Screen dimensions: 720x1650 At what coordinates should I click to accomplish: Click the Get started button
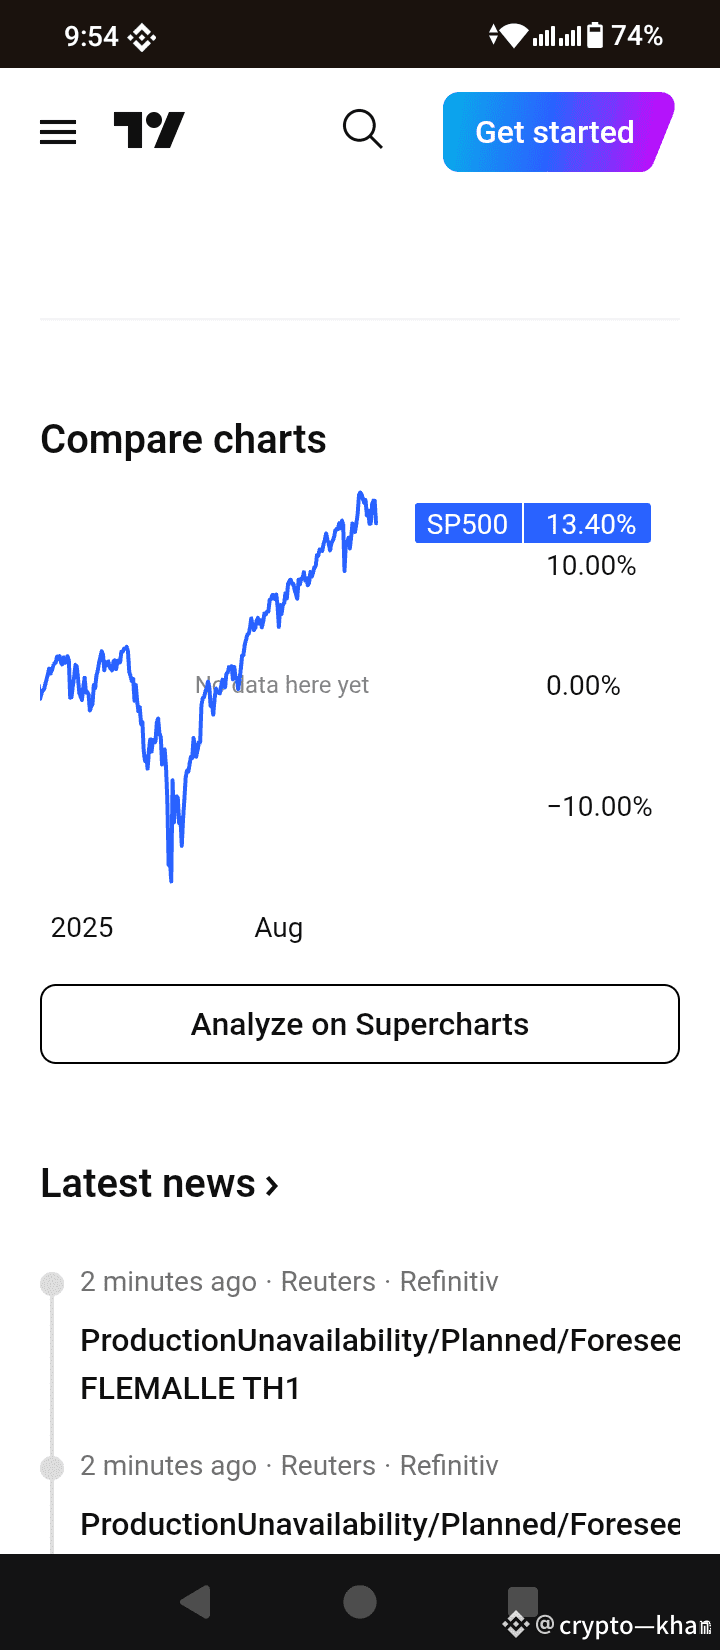tap(558, 132)
